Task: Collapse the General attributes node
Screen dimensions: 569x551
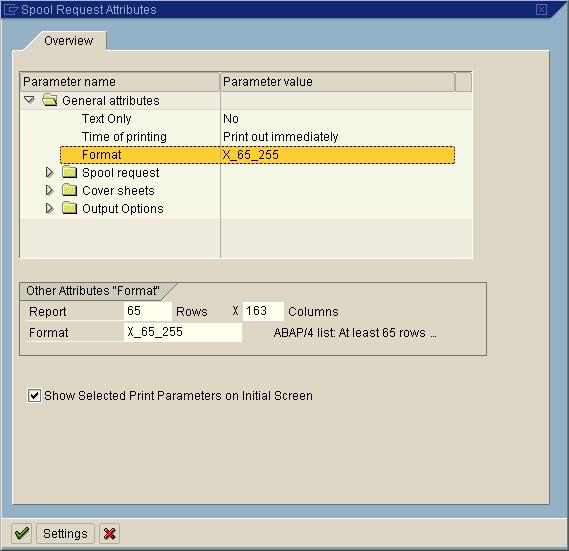Action: click(x=29, y=99)
